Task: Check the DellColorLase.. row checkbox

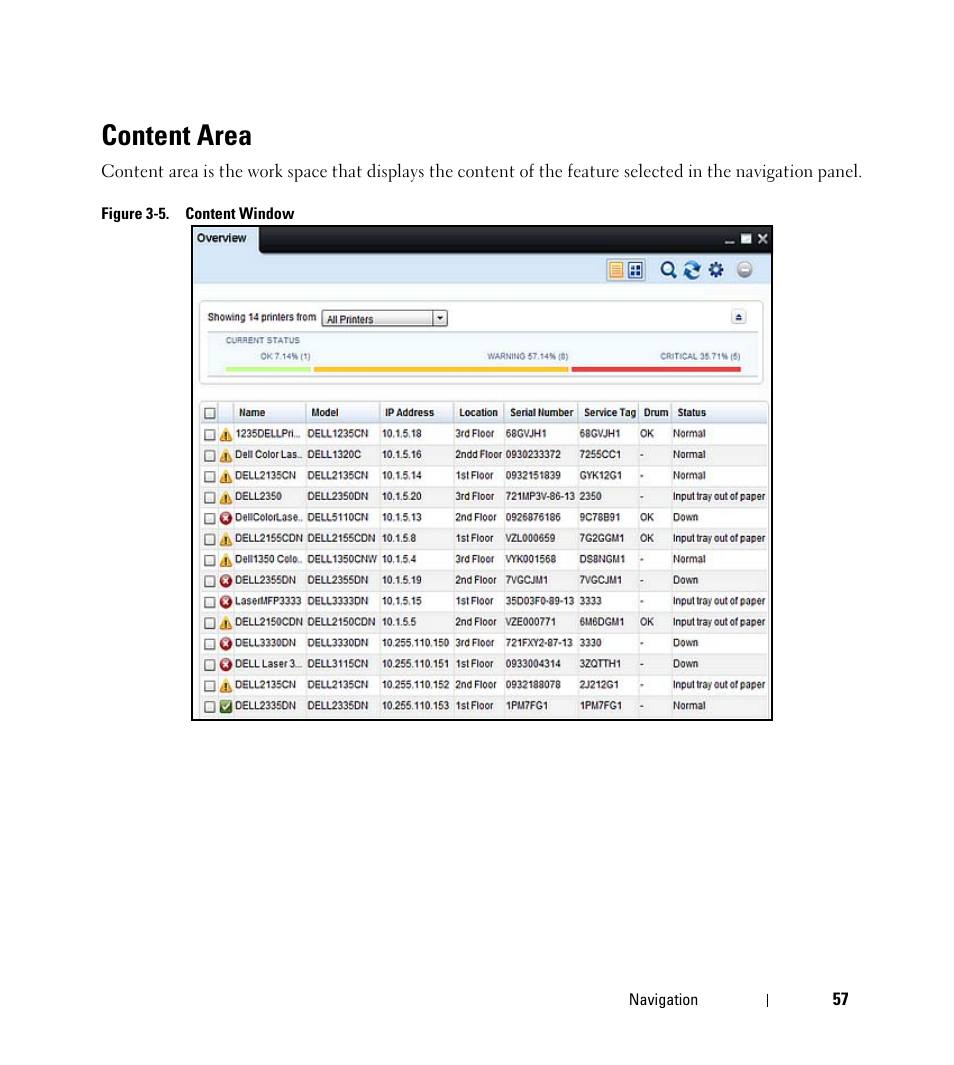Action: tap(210, 518)
